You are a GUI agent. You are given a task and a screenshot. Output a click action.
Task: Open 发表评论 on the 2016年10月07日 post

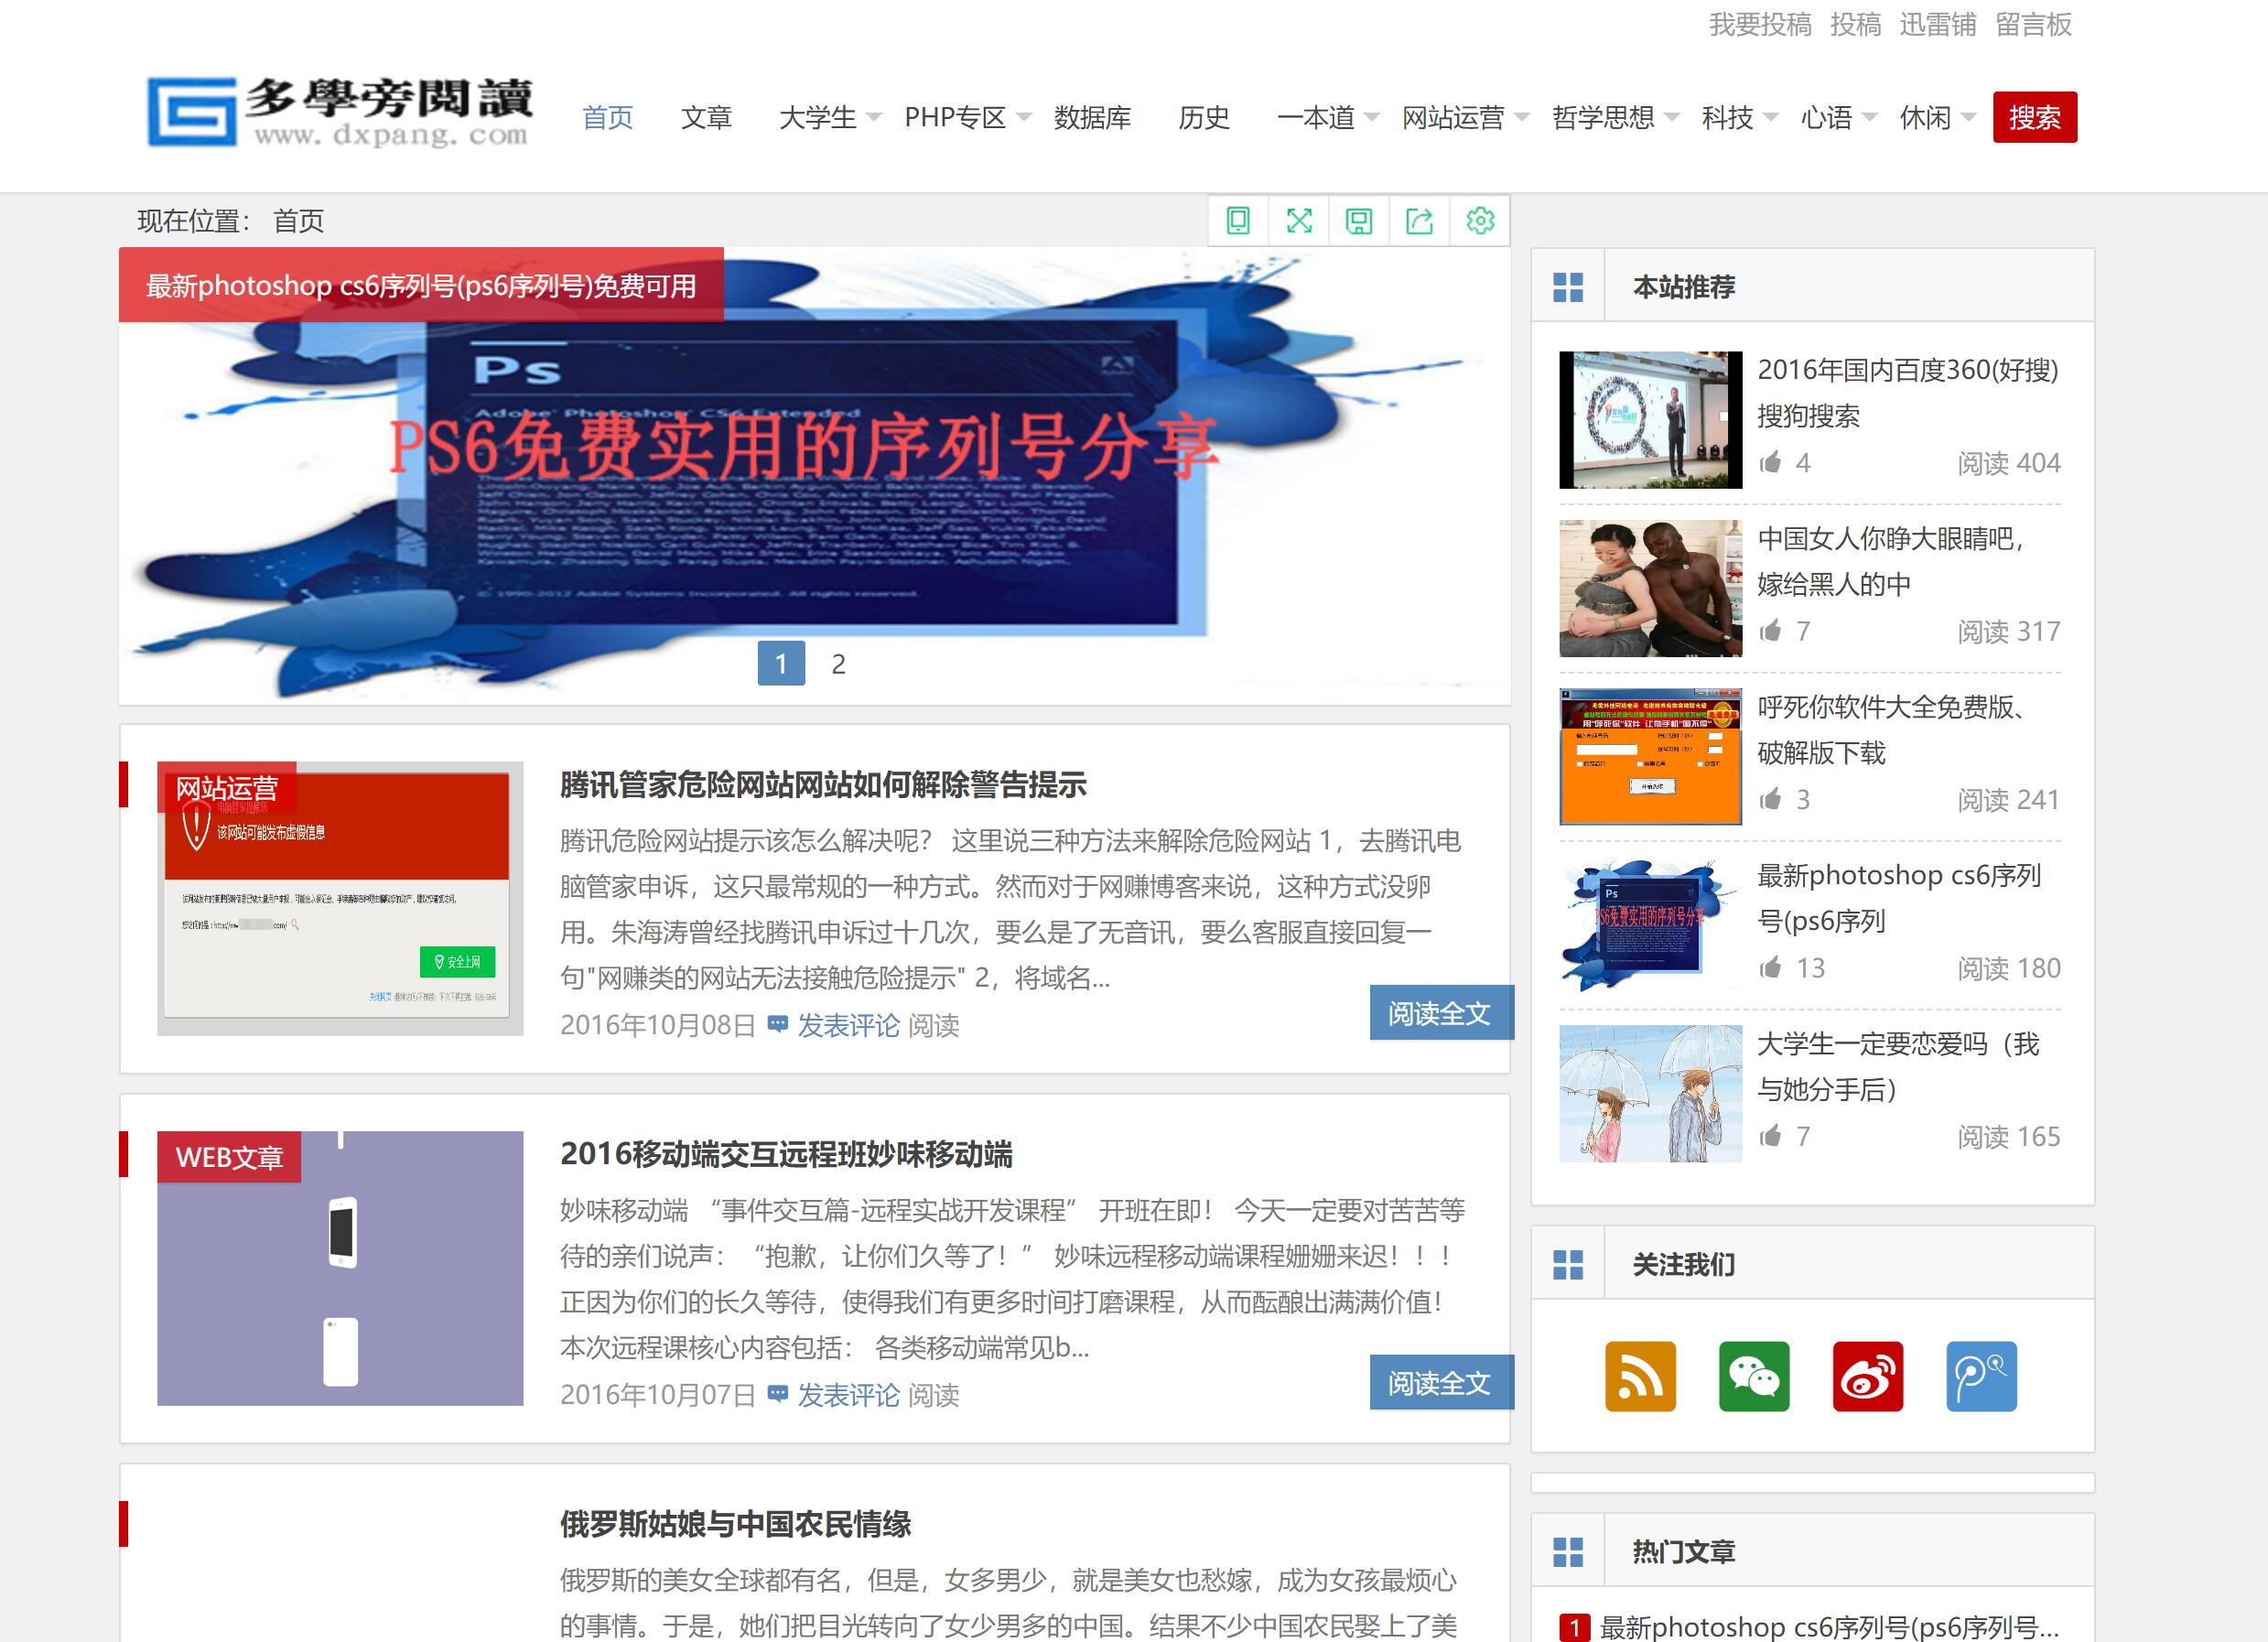pos(849,1395)
